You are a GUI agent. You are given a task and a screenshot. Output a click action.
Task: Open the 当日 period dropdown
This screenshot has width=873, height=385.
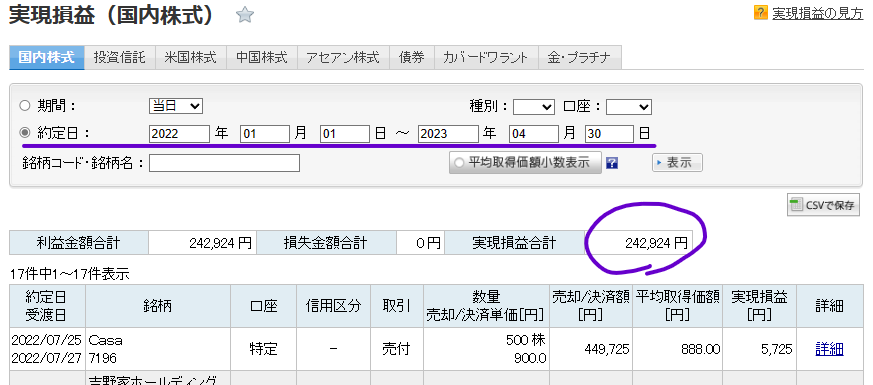click(176, 106)
